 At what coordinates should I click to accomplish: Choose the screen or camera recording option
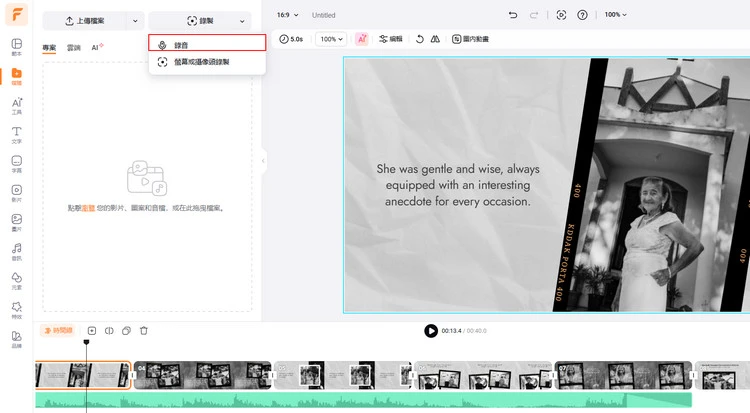206,62
